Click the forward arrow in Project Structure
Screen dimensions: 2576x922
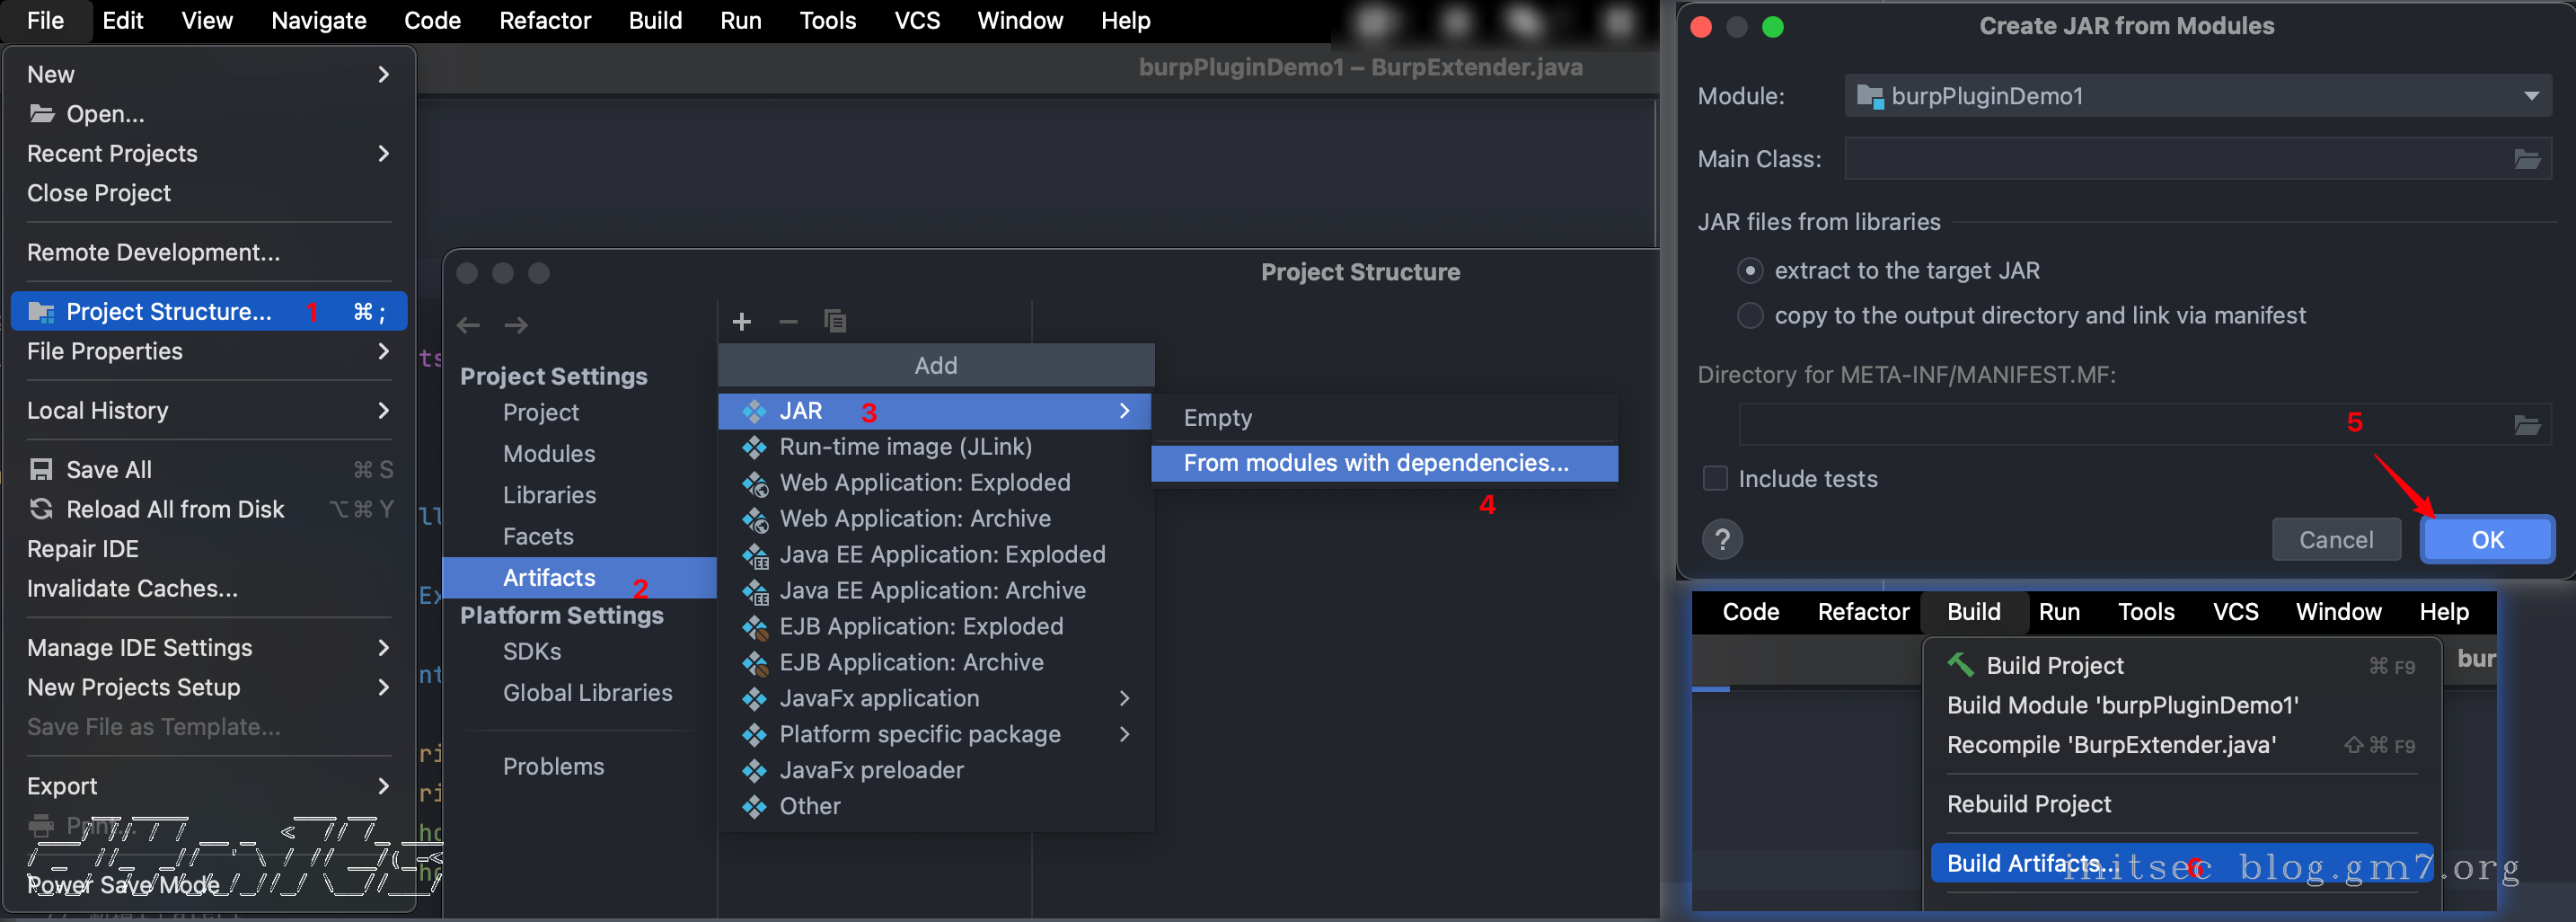516,325
